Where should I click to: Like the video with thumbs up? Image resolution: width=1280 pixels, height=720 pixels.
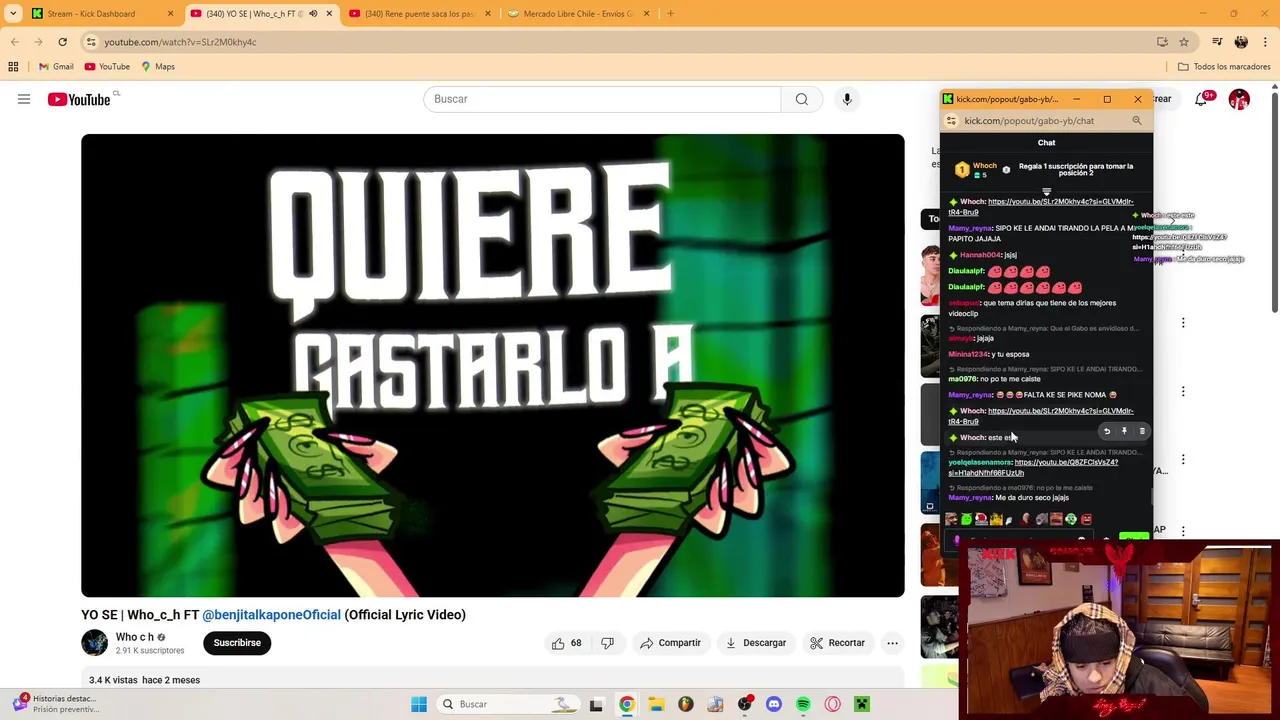tap(568, 643)
